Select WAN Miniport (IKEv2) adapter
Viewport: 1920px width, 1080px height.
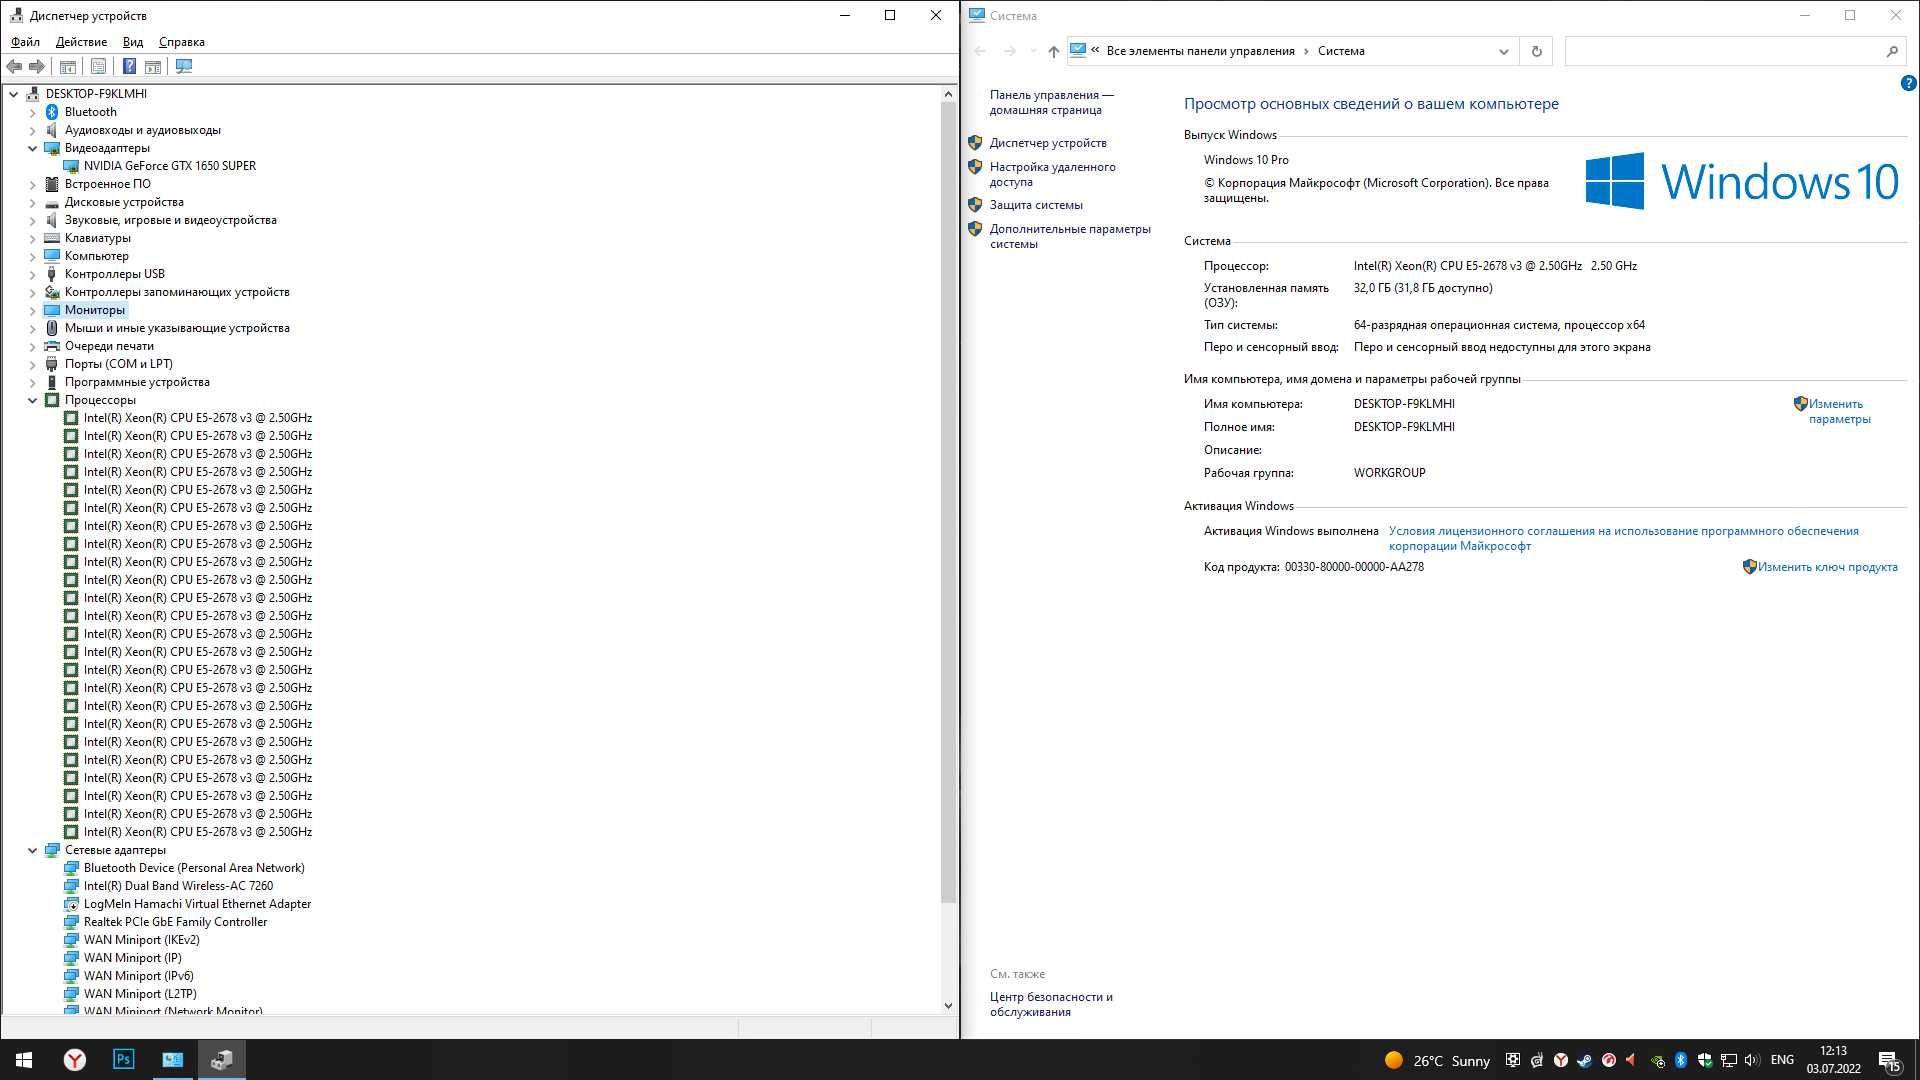tap(141, 940)
